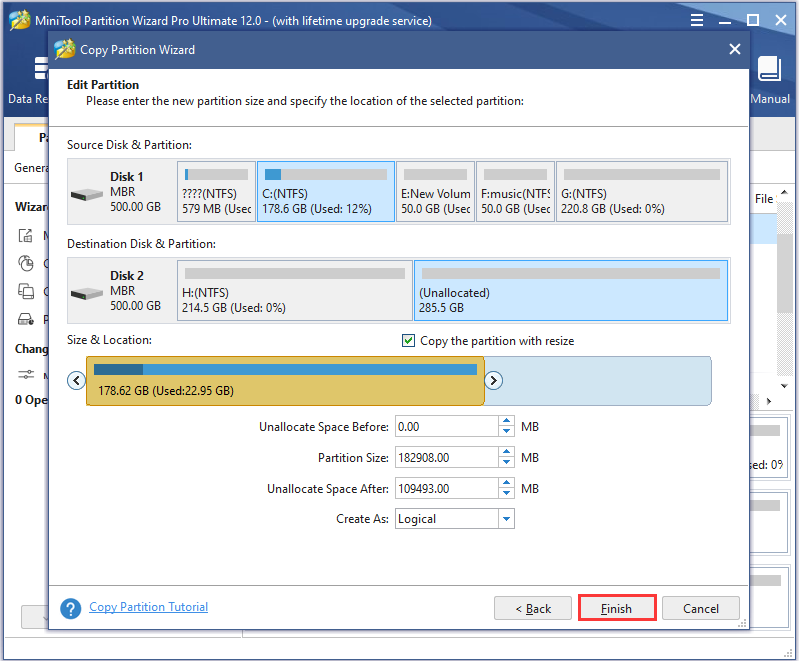The height and width of the screenshot is (661, 799).
Task: Click the Disk 2 drive icon
Action: pos(87,294)
